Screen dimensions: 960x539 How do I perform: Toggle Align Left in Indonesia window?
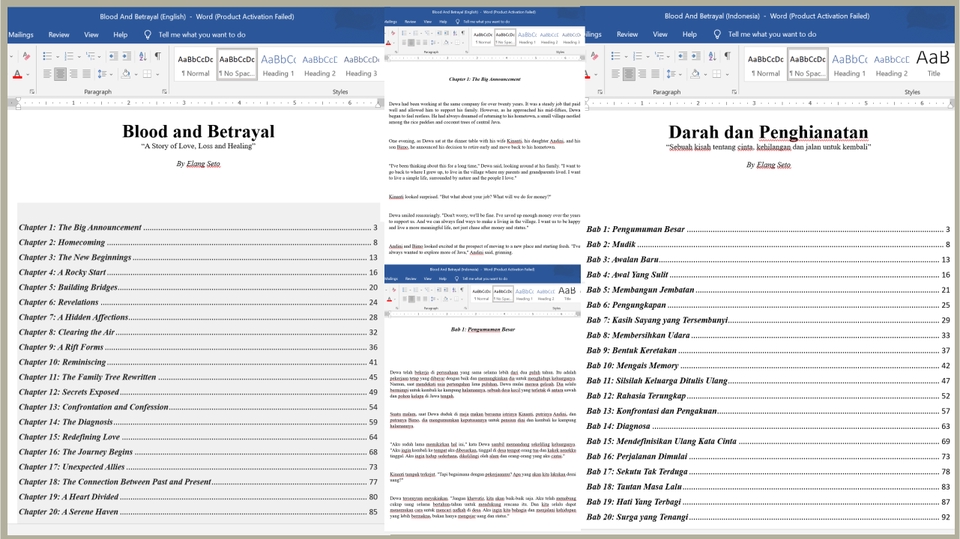(615, 74)
